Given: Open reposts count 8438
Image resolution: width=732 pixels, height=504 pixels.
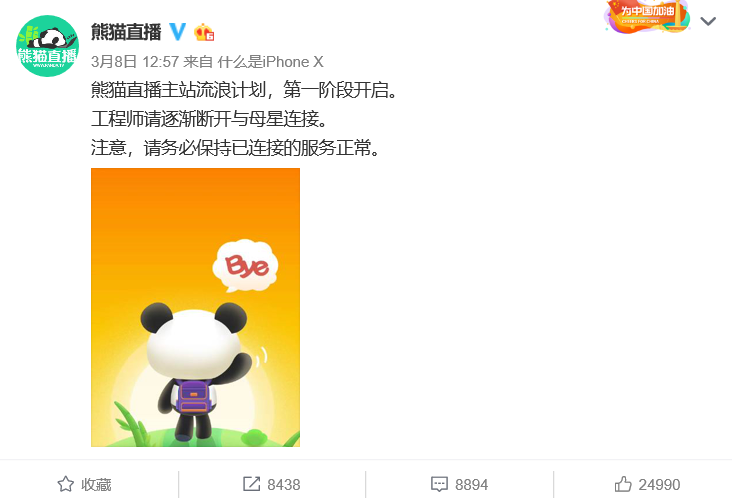Looking at the screenshot, I should click(x=284, y=484).
